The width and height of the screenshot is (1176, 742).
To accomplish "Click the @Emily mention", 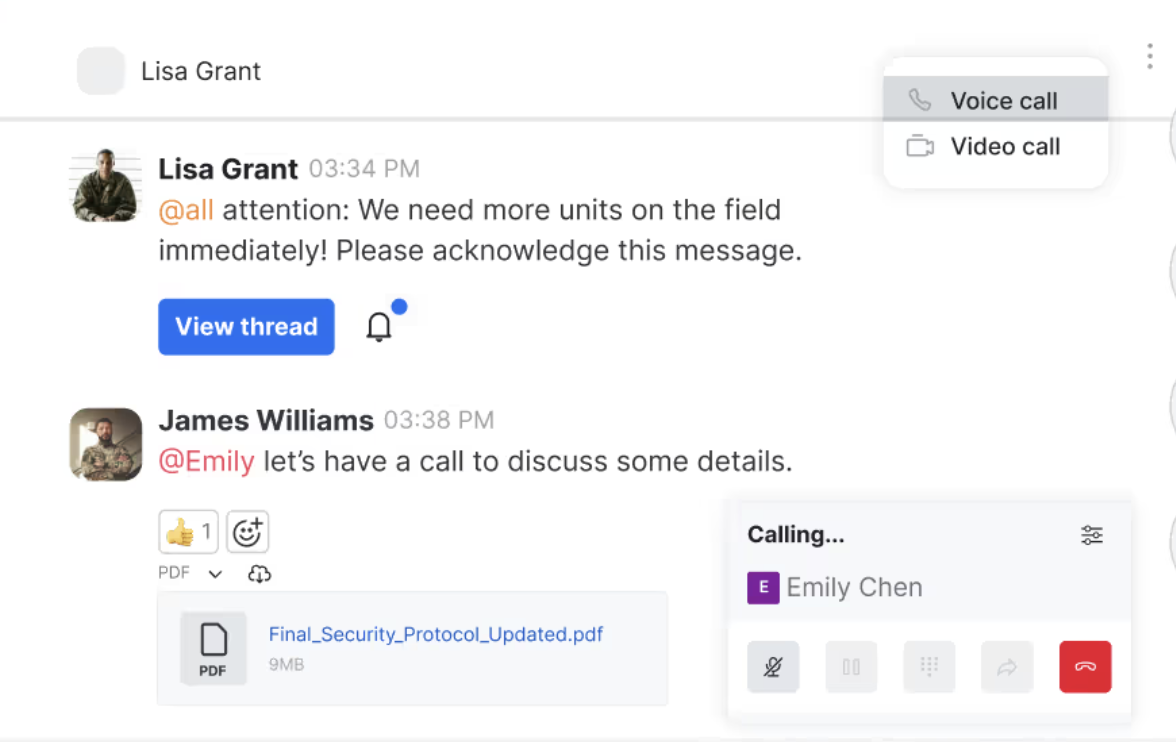I will pyautogui.click(x=207, y=462).
